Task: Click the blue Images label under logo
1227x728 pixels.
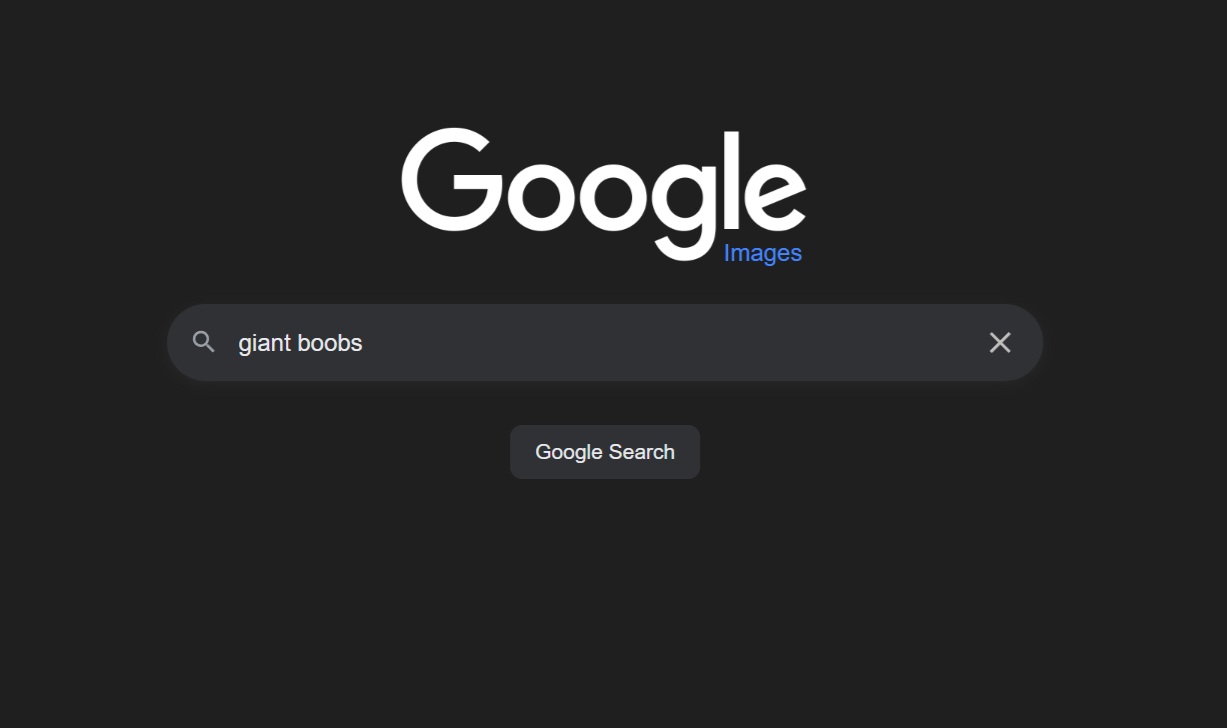Action: tap(763, 253)
